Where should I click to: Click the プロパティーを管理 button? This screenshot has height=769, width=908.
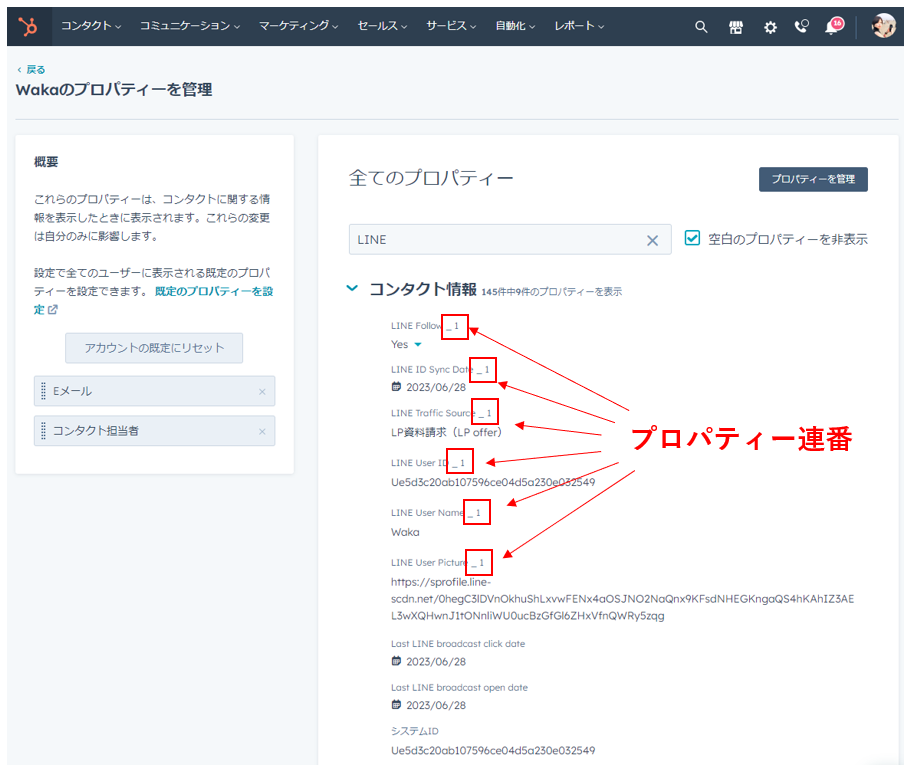click(813, 179)
